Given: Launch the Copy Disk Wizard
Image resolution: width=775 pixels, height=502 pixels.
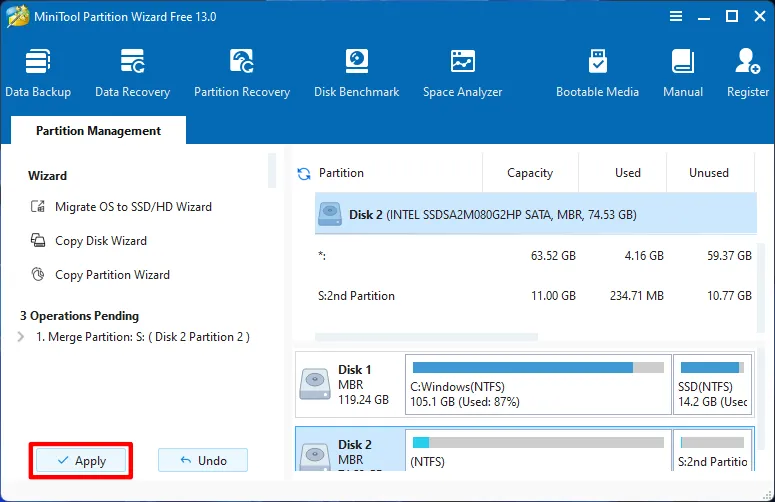Looking at the screenshot, I should coord(101,241).
